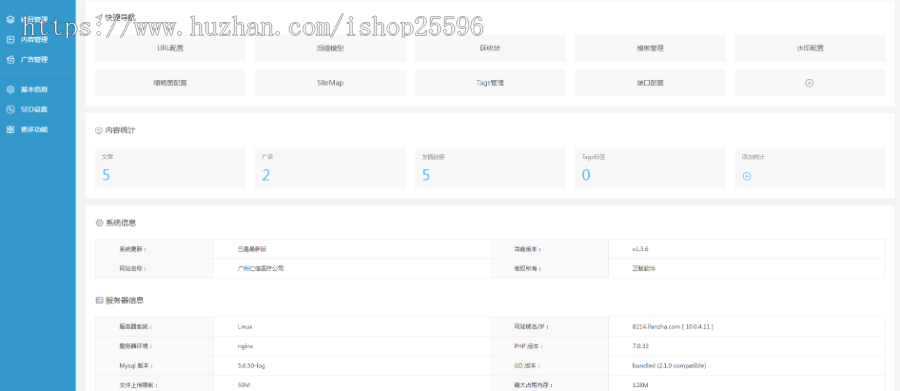
Task: Click the 已是最新版 update status text
Action: [252, 249]
